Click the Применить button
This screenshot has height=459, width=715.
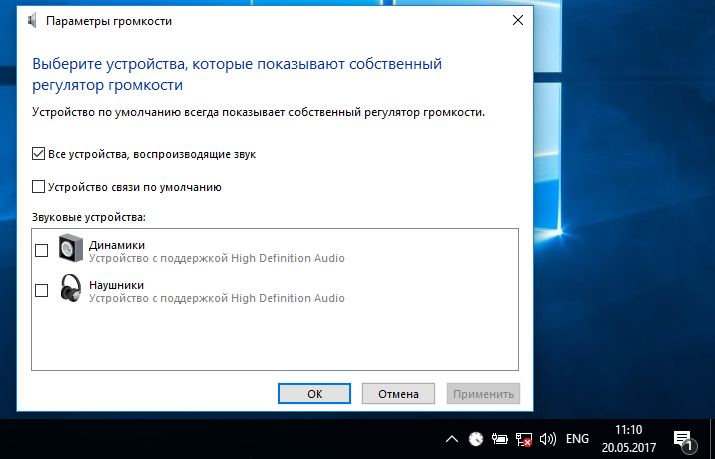483,393
